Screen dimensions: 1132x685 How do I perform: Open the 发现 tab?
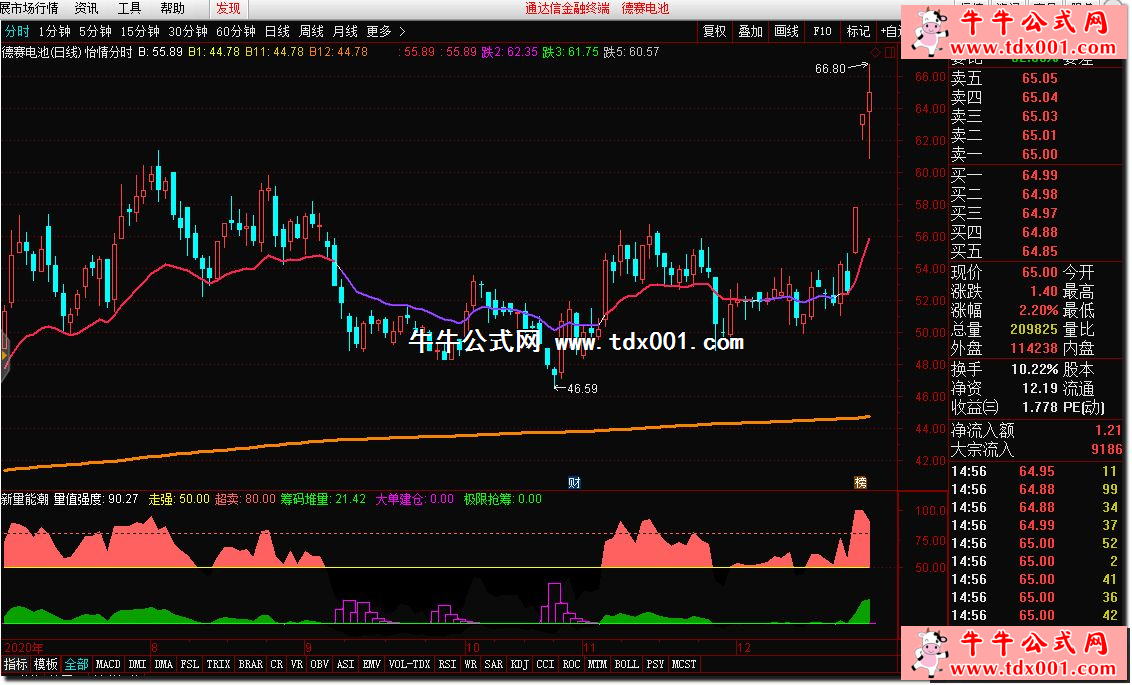coord(228,9)
